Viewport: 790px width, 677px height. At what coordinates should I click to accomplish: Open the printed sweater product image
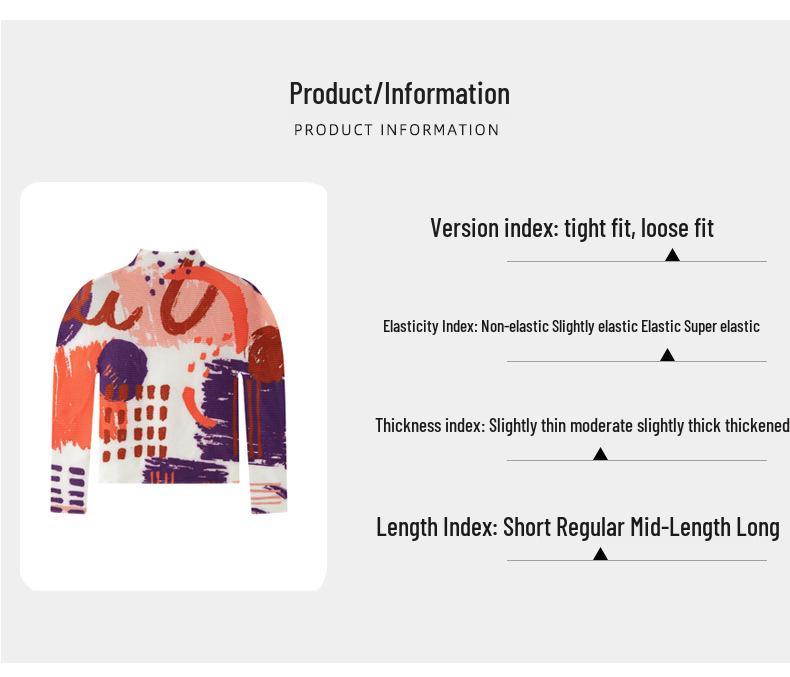point(172,385)
